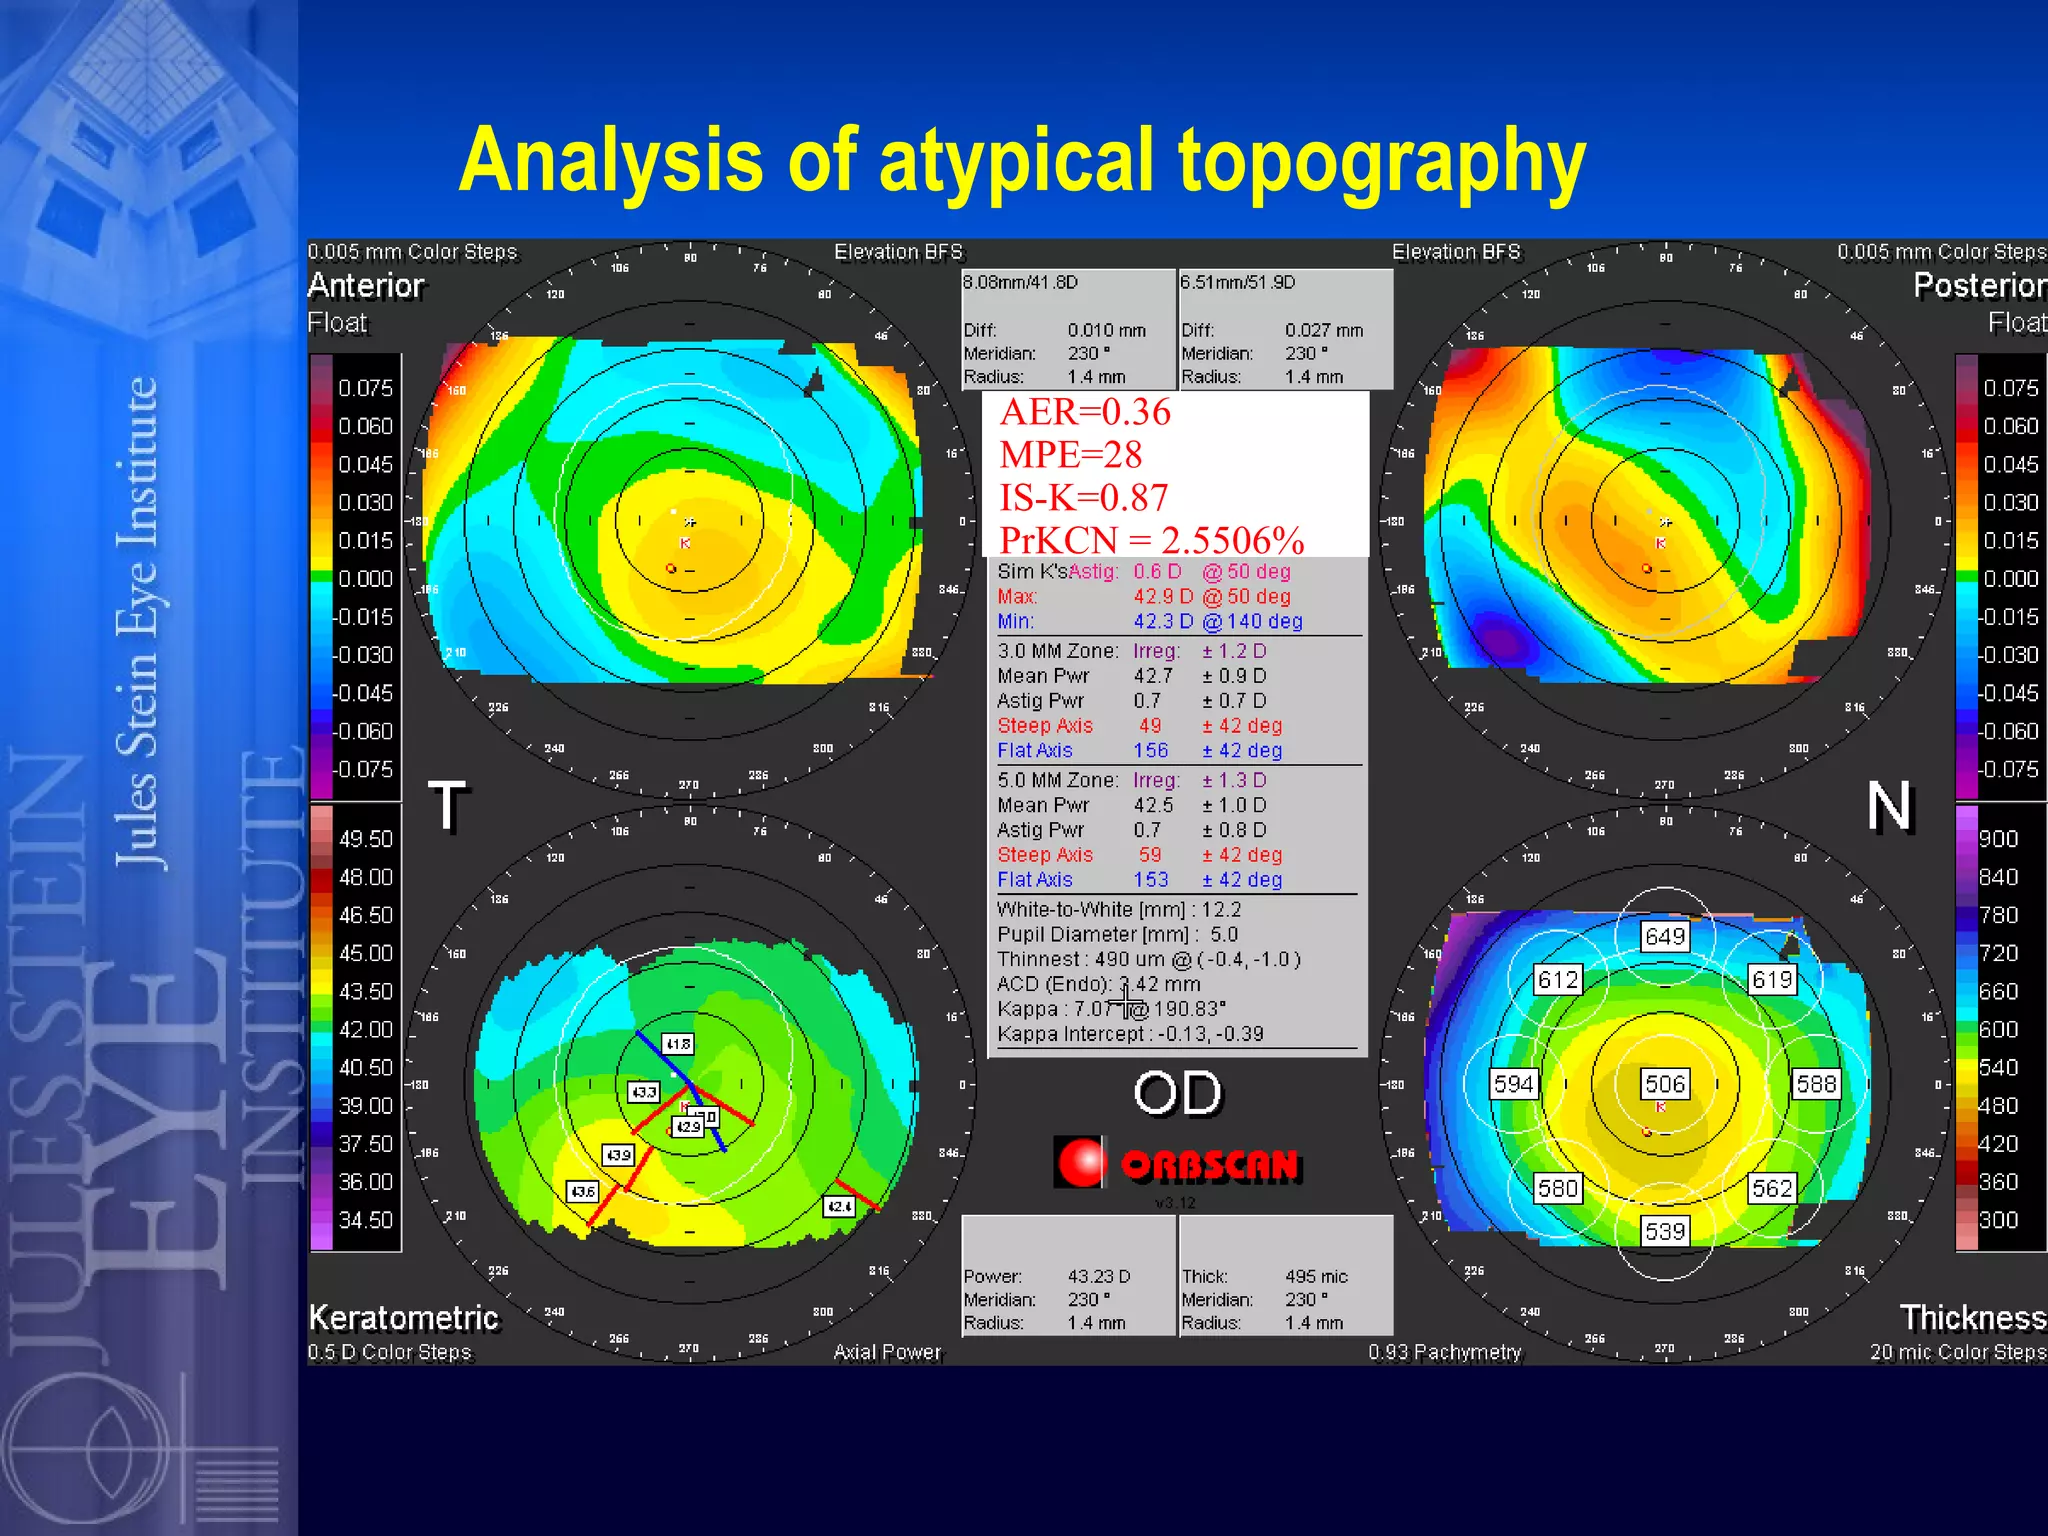Image resolution: width=2048 pixels, height=1536 pixels.
Task: Select the 506 central pachymetry value
Action: tap(1665, 1083)
